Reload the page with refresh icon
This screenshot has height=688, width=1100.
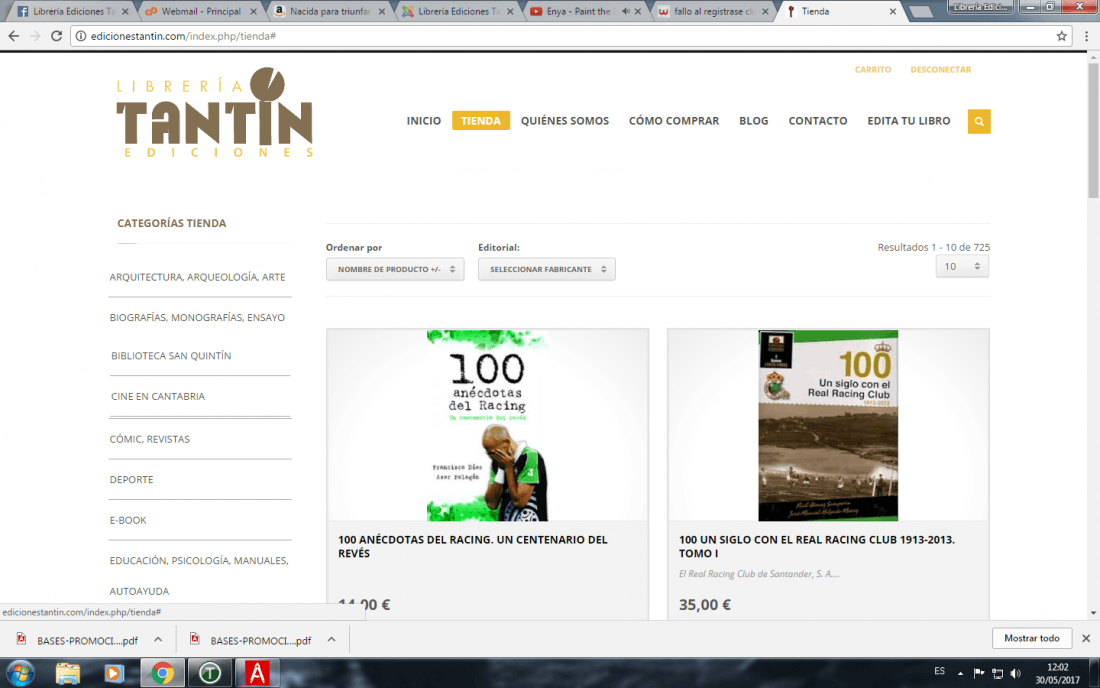57,36
